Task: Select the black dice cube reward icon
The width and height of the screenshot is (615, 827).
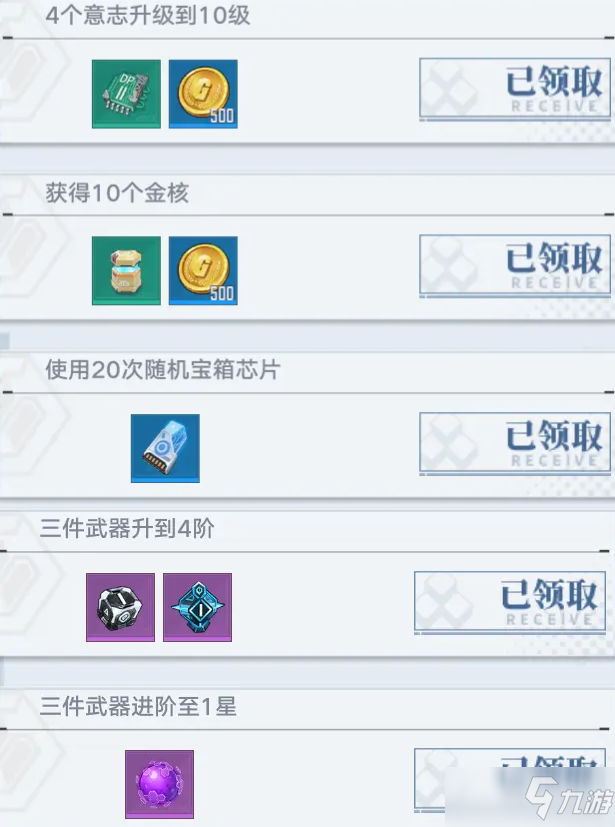Action: click(120, 608)
